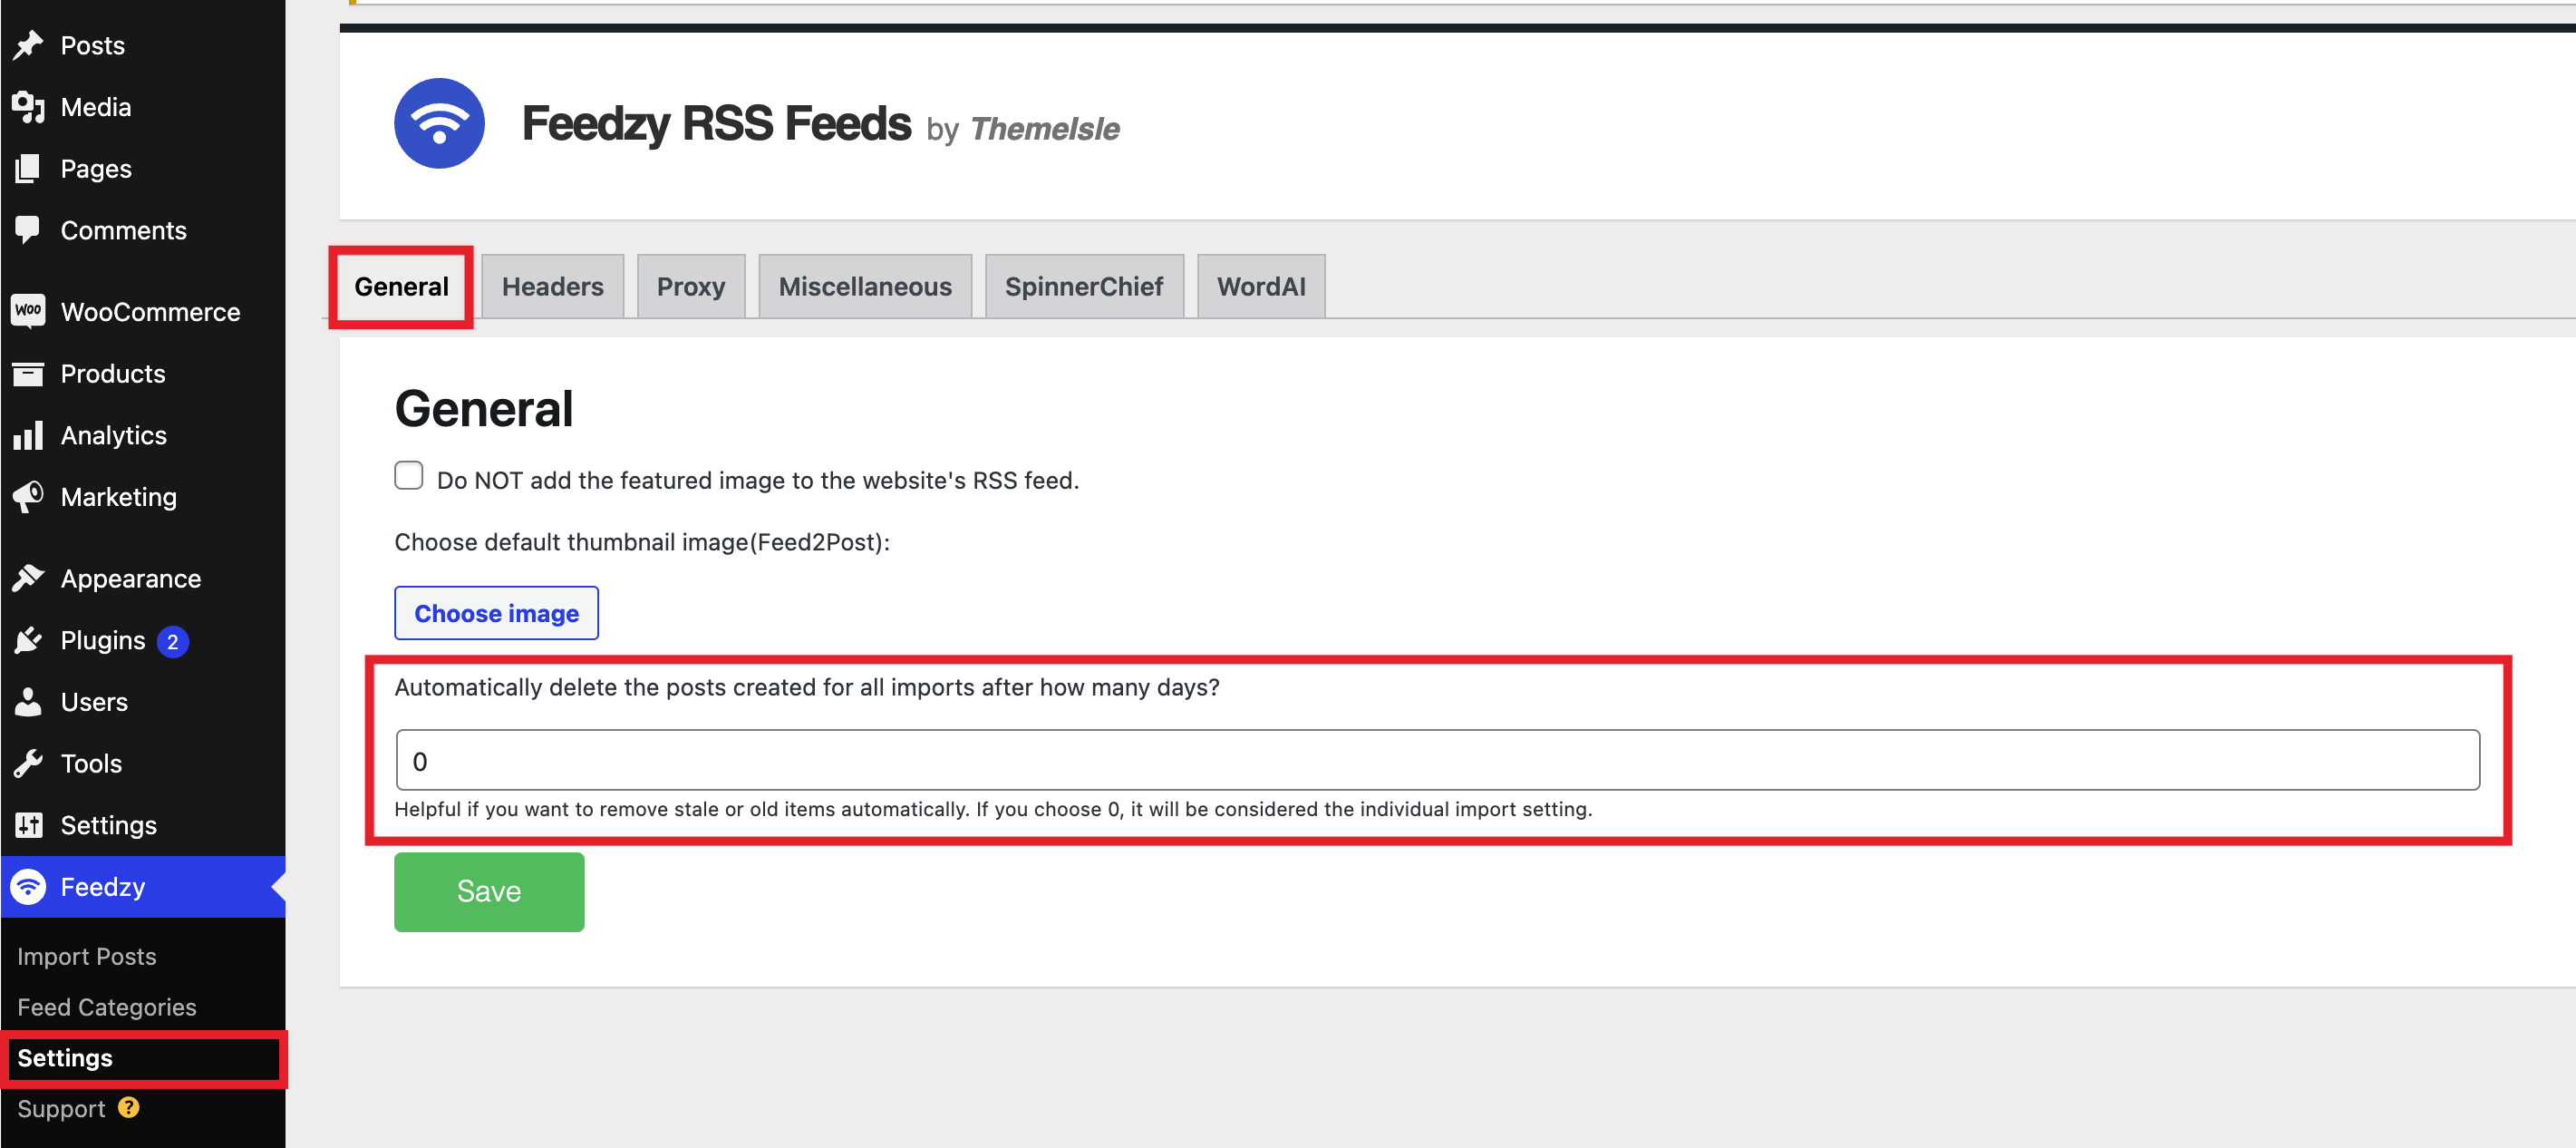This screenshot has width=2576, height=1148.
Task: Click the Users person icon
Action: coord(28,701)
